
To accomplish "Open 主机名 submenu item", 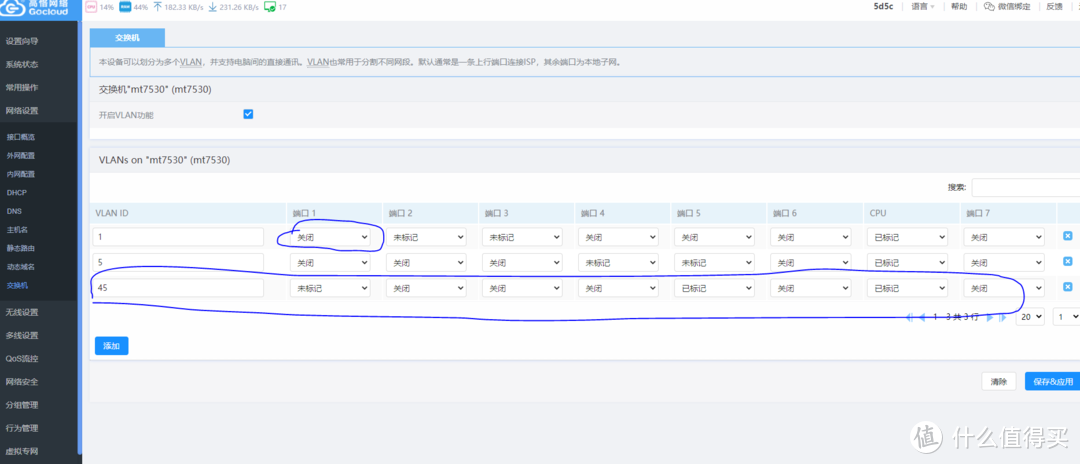I will pos(17,229).
